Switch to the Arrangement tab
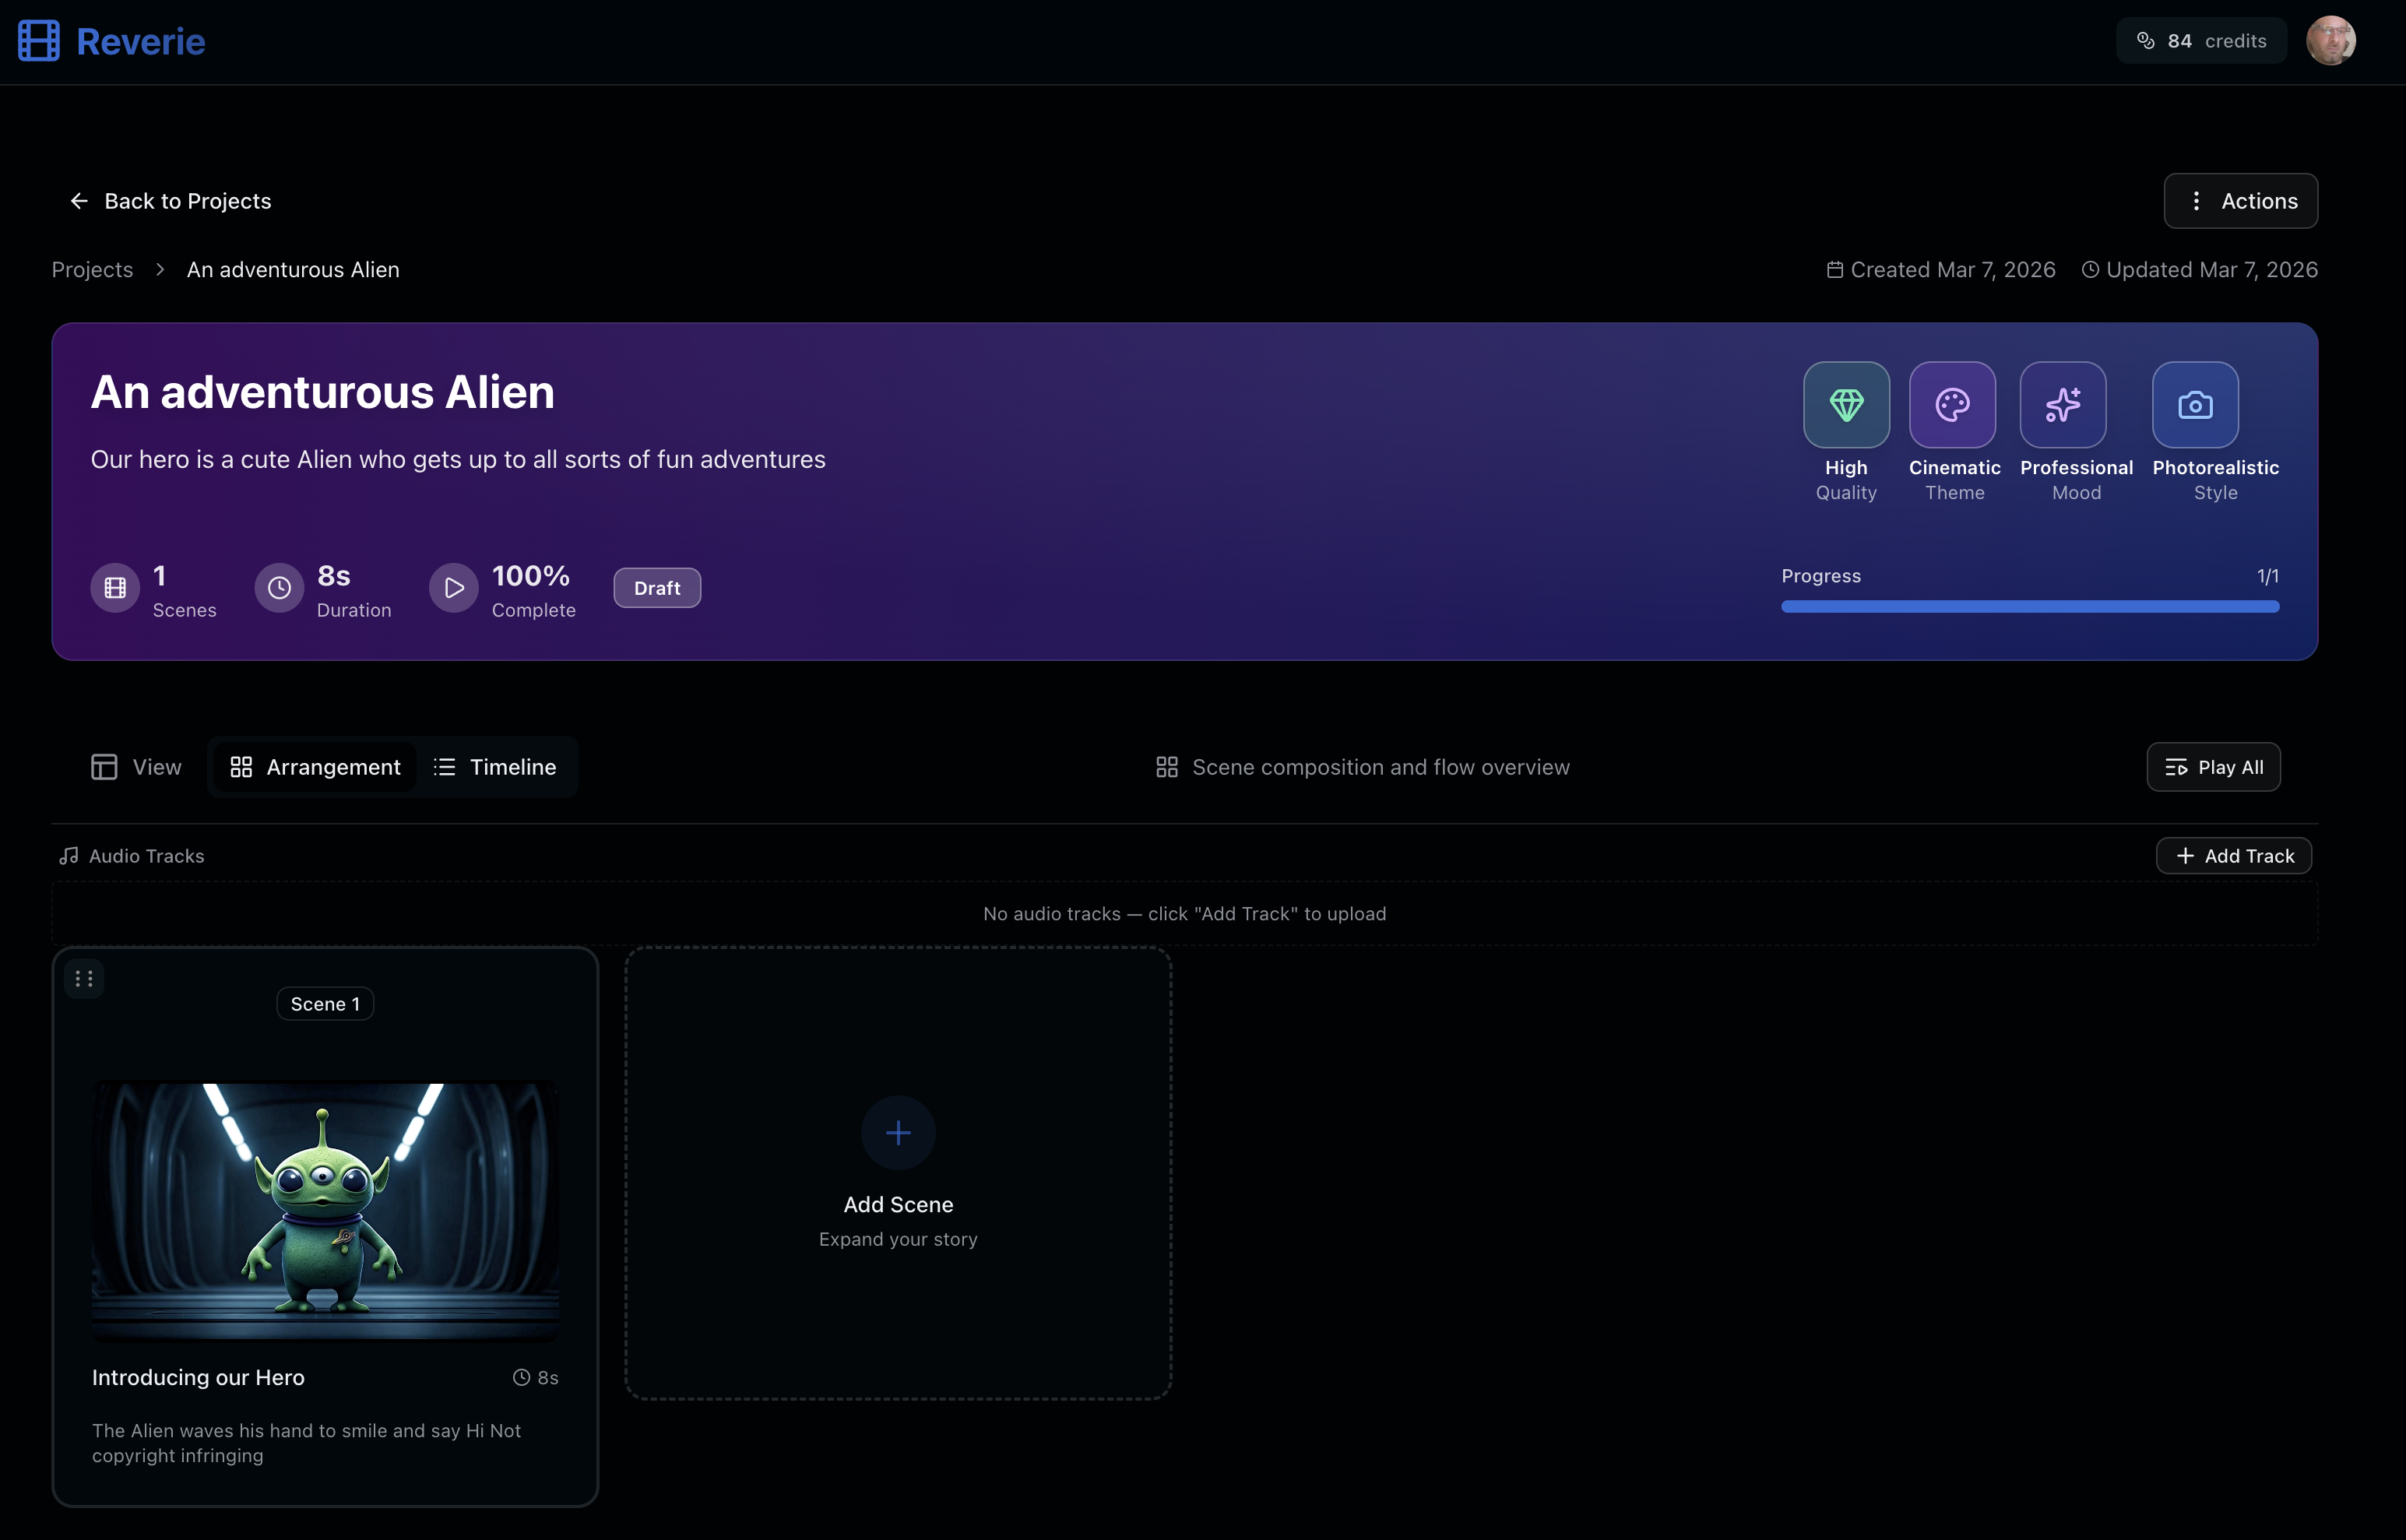The width and height of the screenshot is (2406, 1540). pyautogui.click(x=315, y=767)
